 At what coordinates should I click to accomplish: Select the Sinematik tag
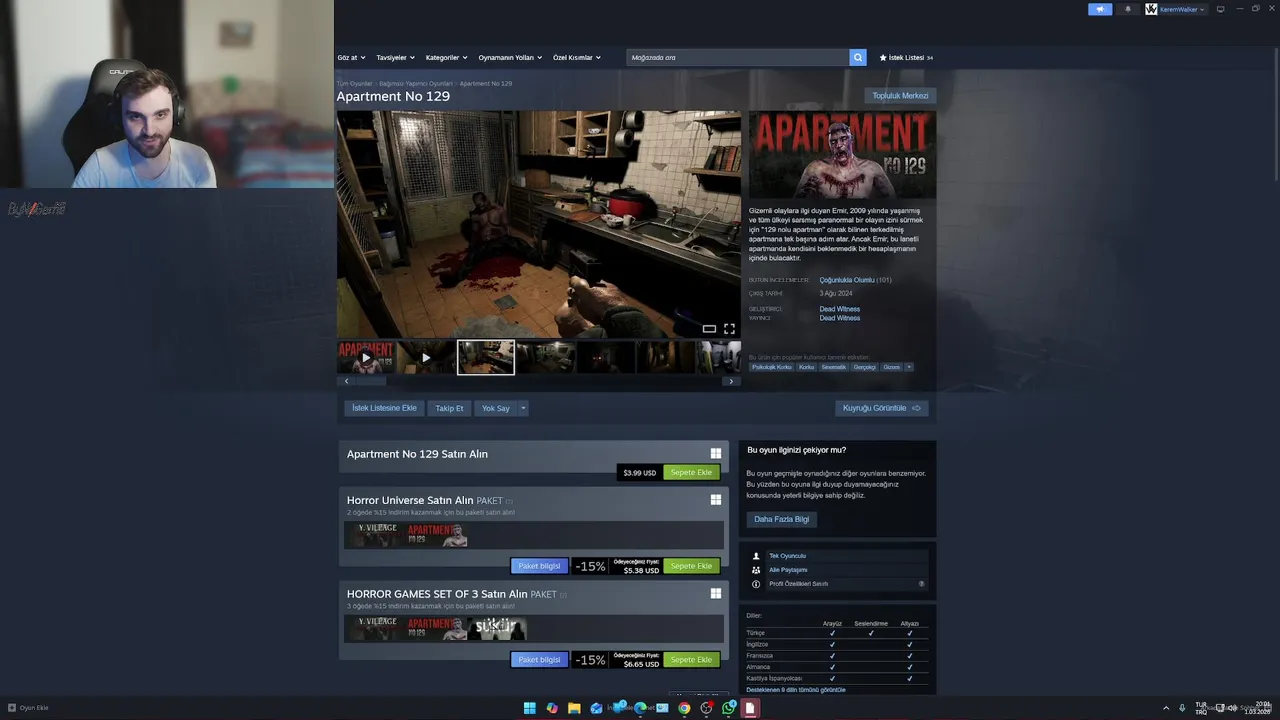click(x=833, y=367)
